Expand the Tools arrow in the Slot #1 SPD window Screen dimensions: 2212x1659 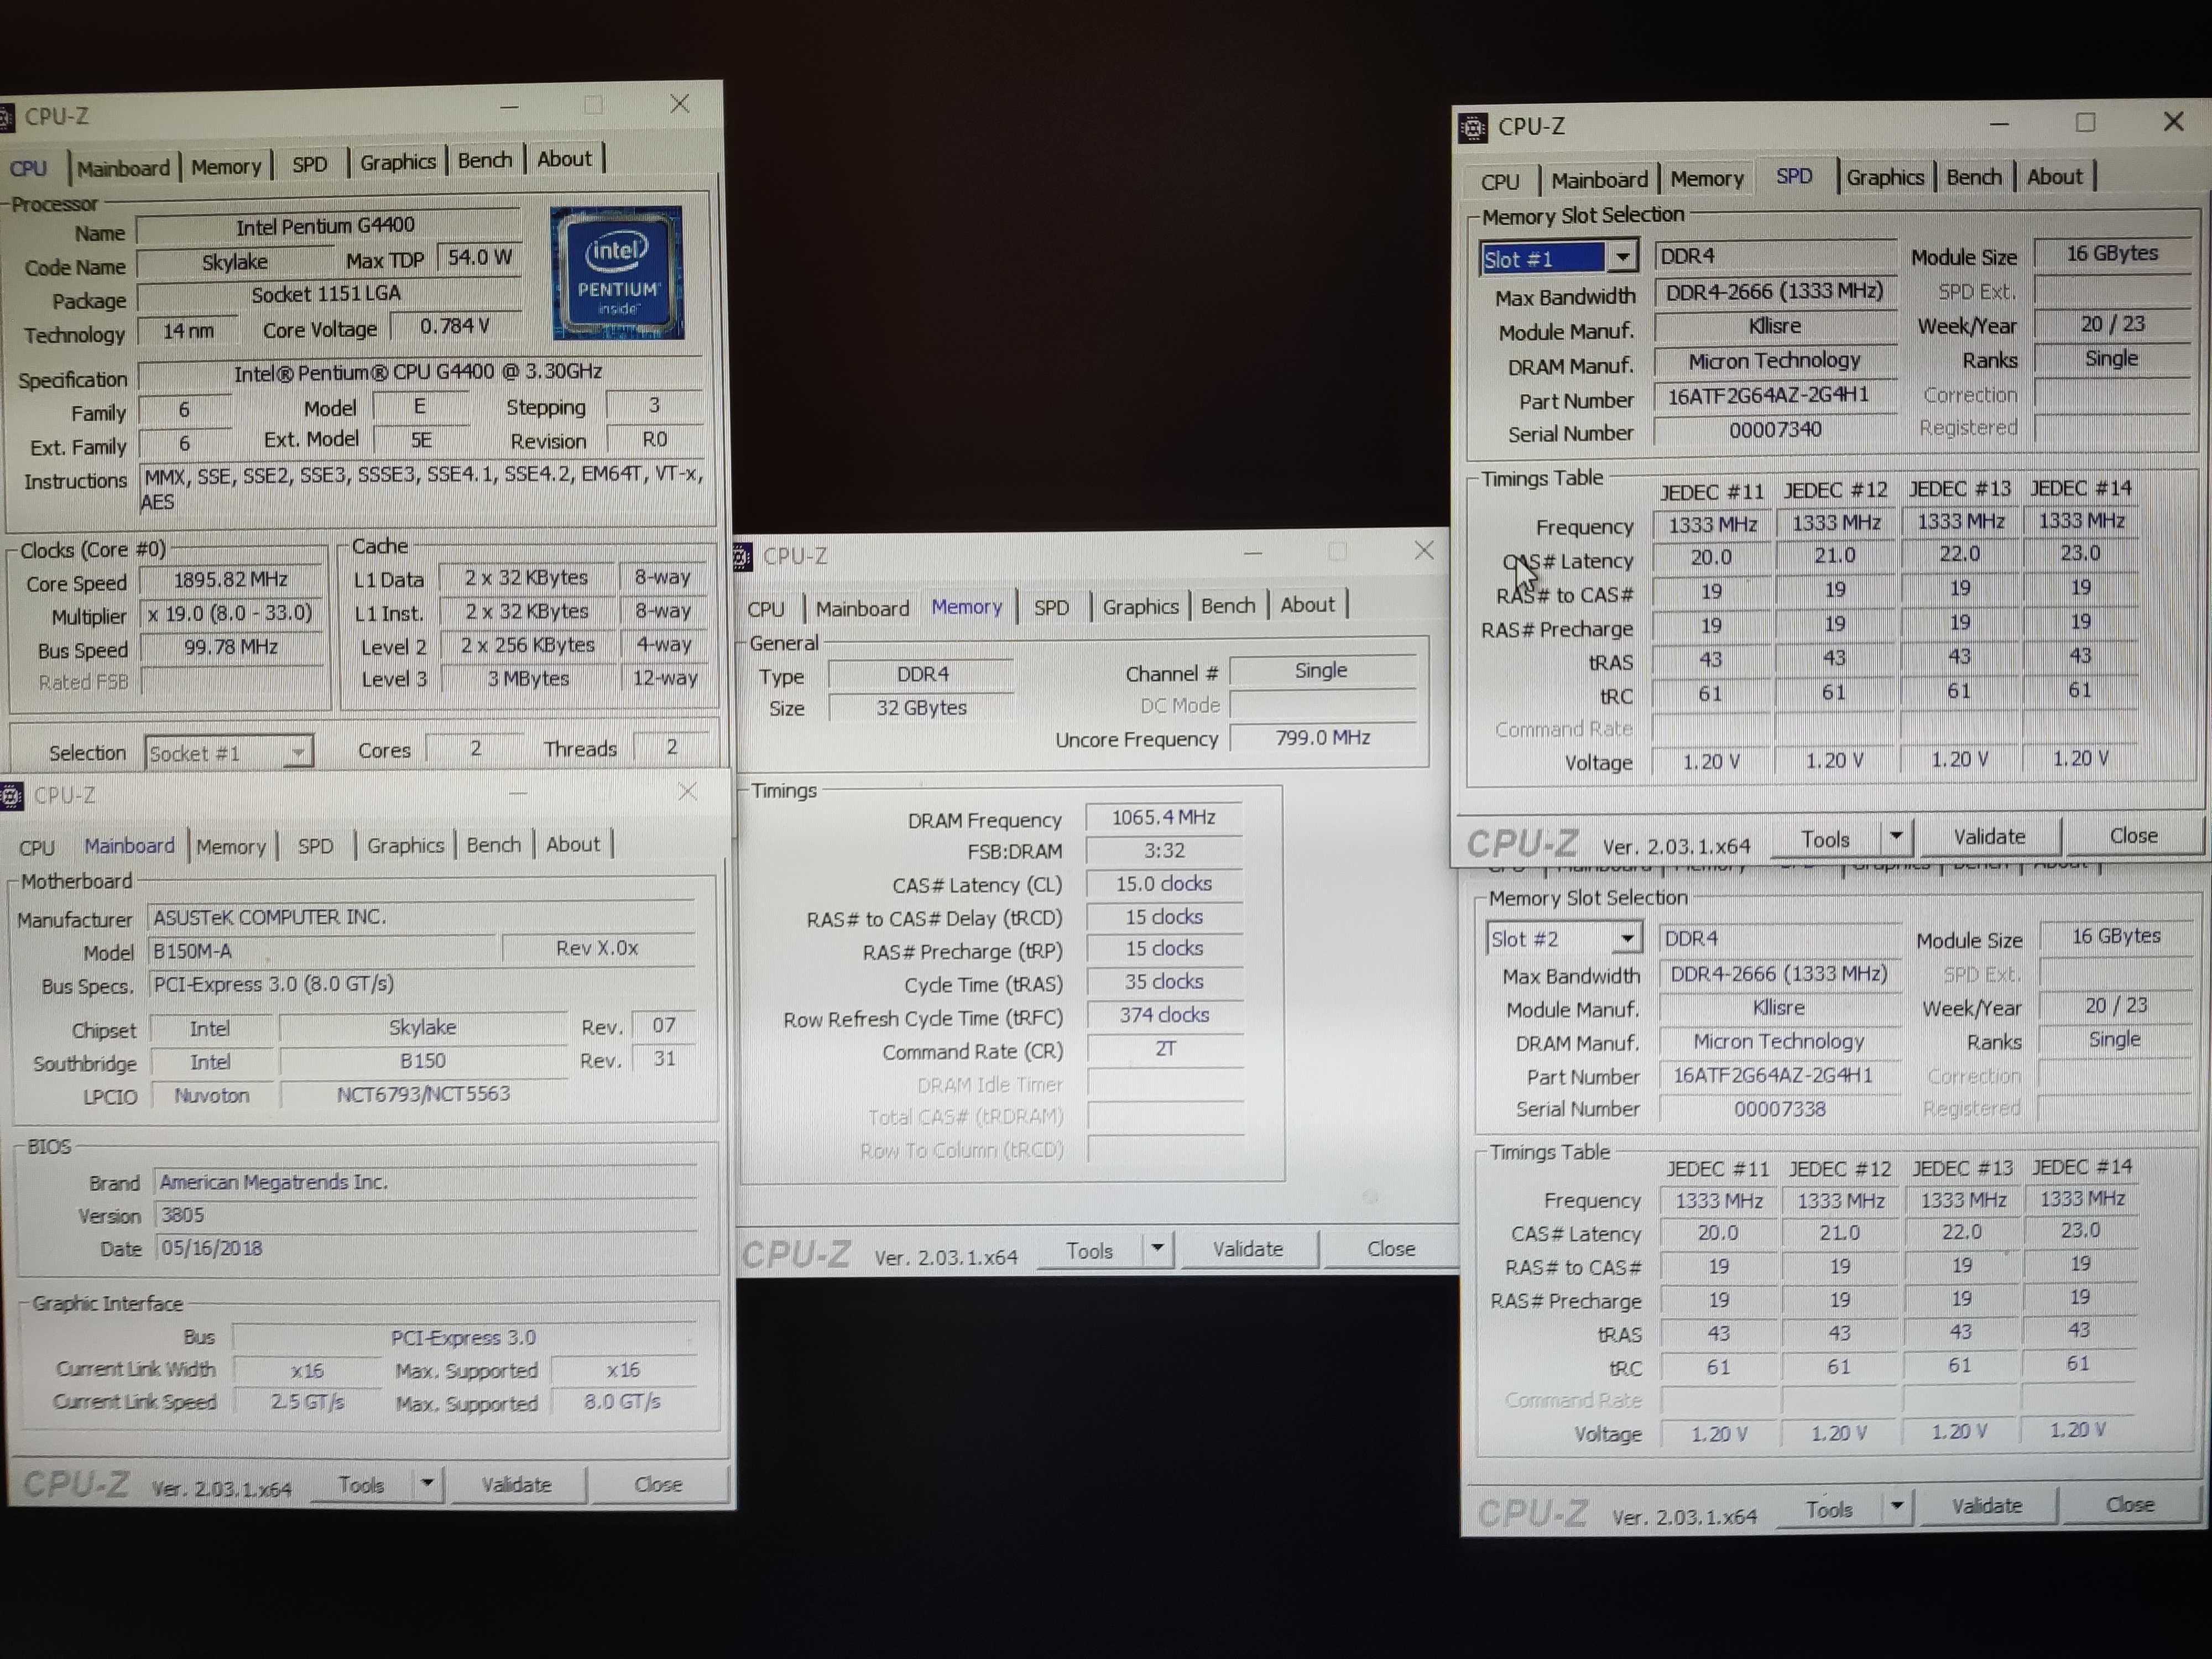(x=1896, y=835)
